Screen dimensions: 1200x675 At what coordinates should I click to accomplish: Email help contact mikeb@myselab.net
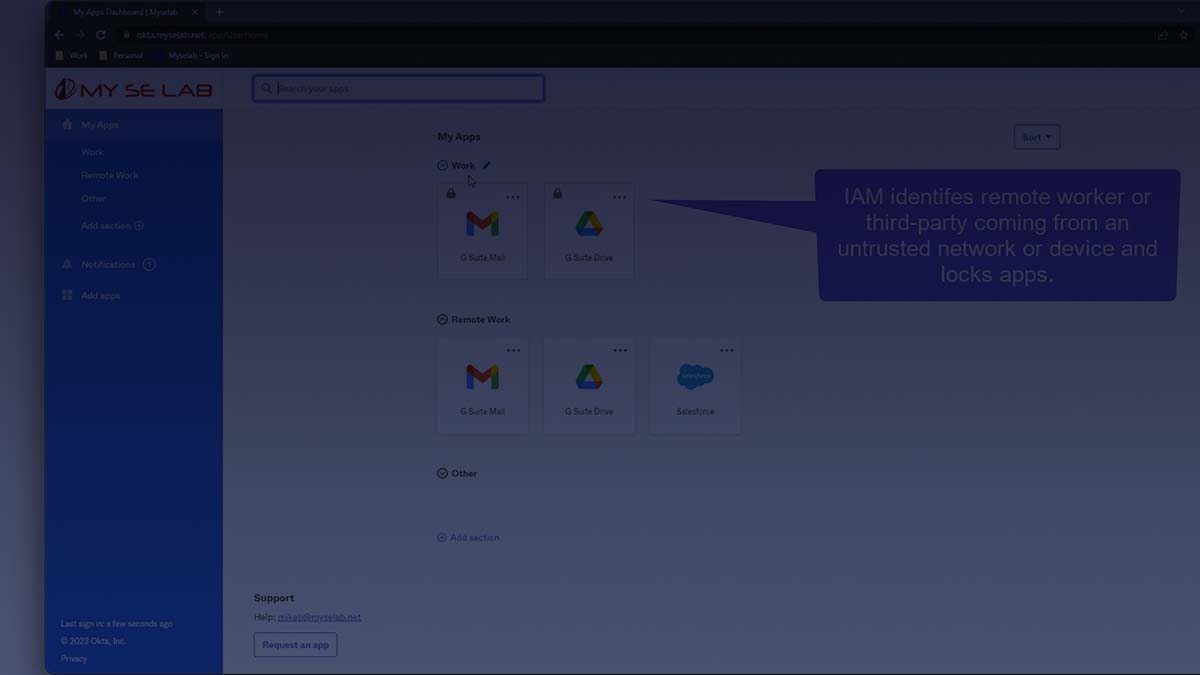click(319, 618)
